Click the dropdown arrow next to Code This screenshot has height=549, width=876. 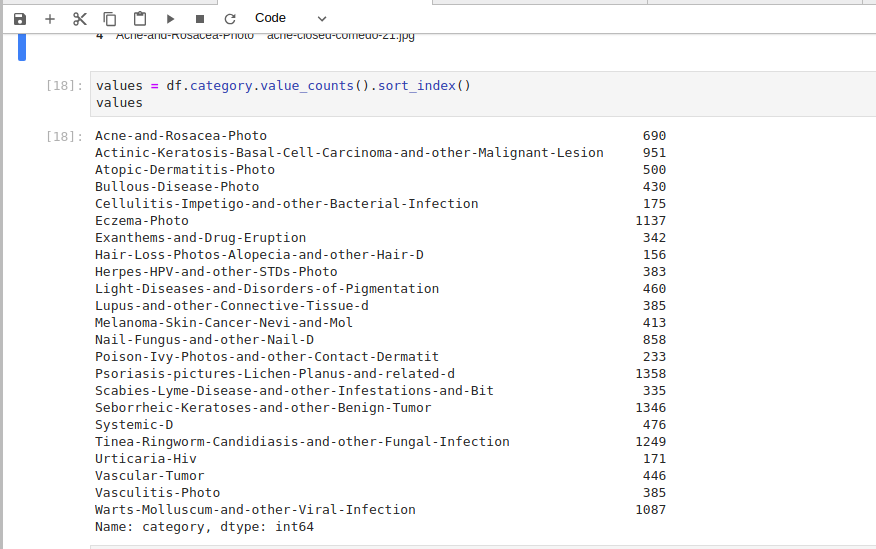tap(321, 19)
